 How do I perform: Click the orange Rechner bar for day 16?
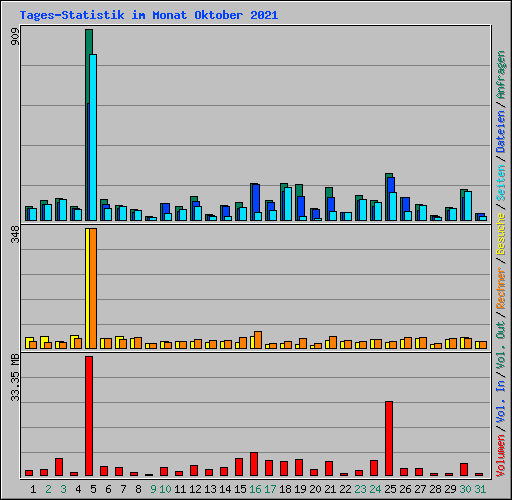pyautogui.click(x=258, y=340)
